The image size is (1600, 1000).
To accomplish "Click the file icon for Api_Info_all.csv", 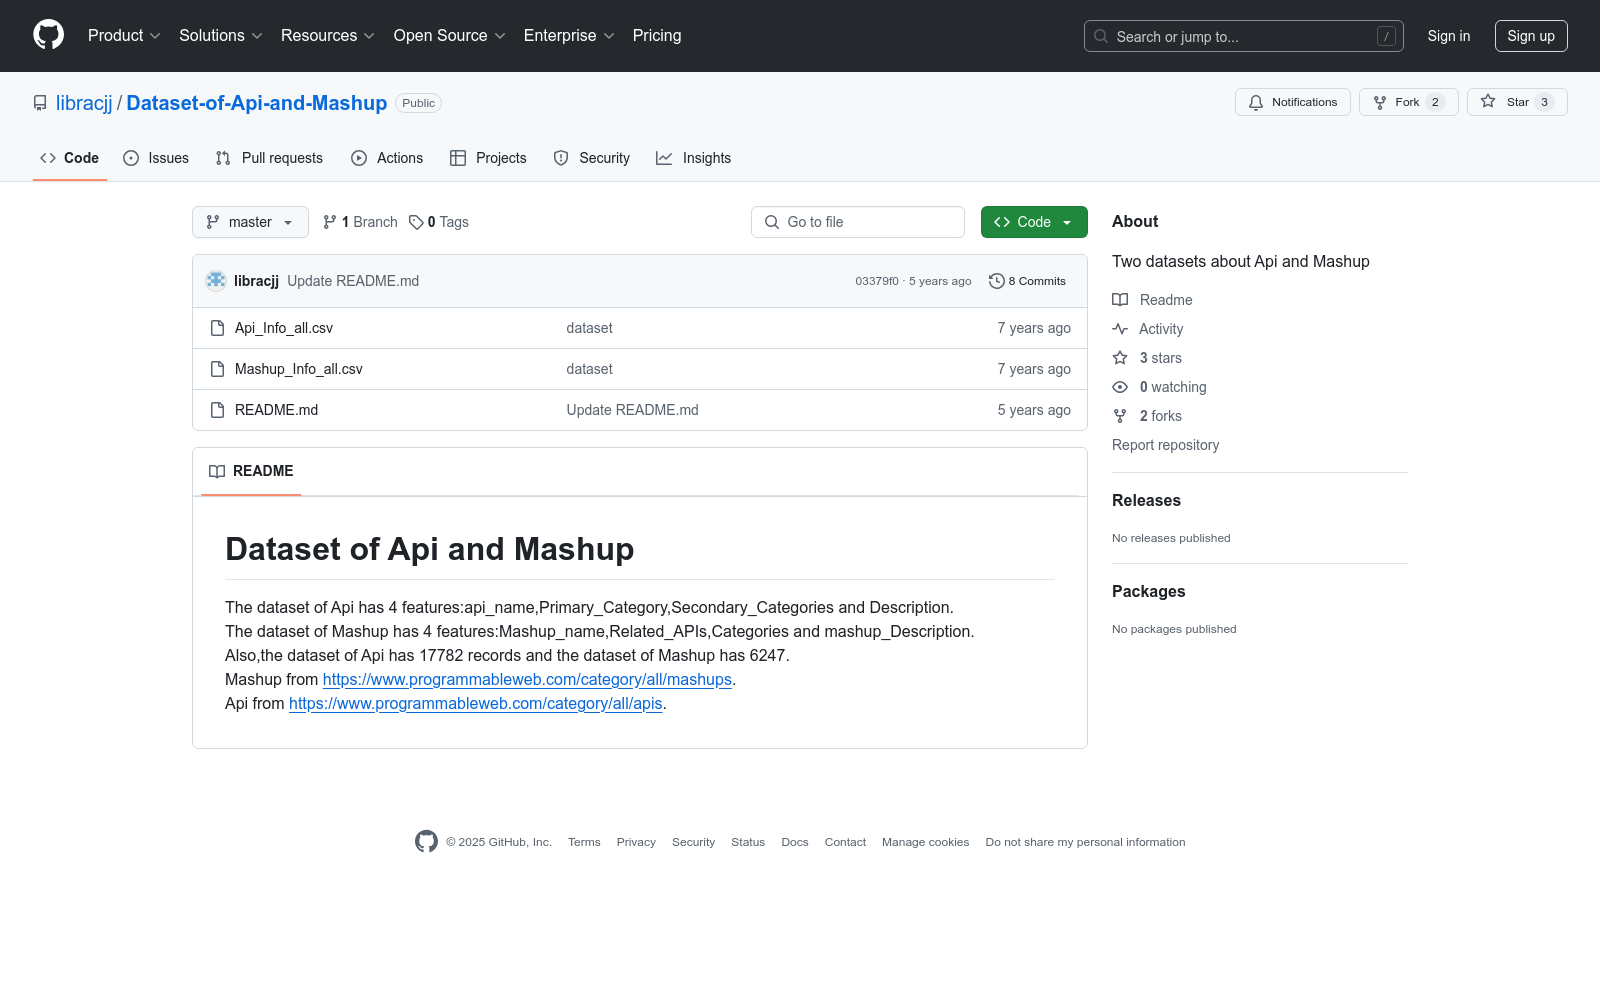I will (x=217, y=328).
